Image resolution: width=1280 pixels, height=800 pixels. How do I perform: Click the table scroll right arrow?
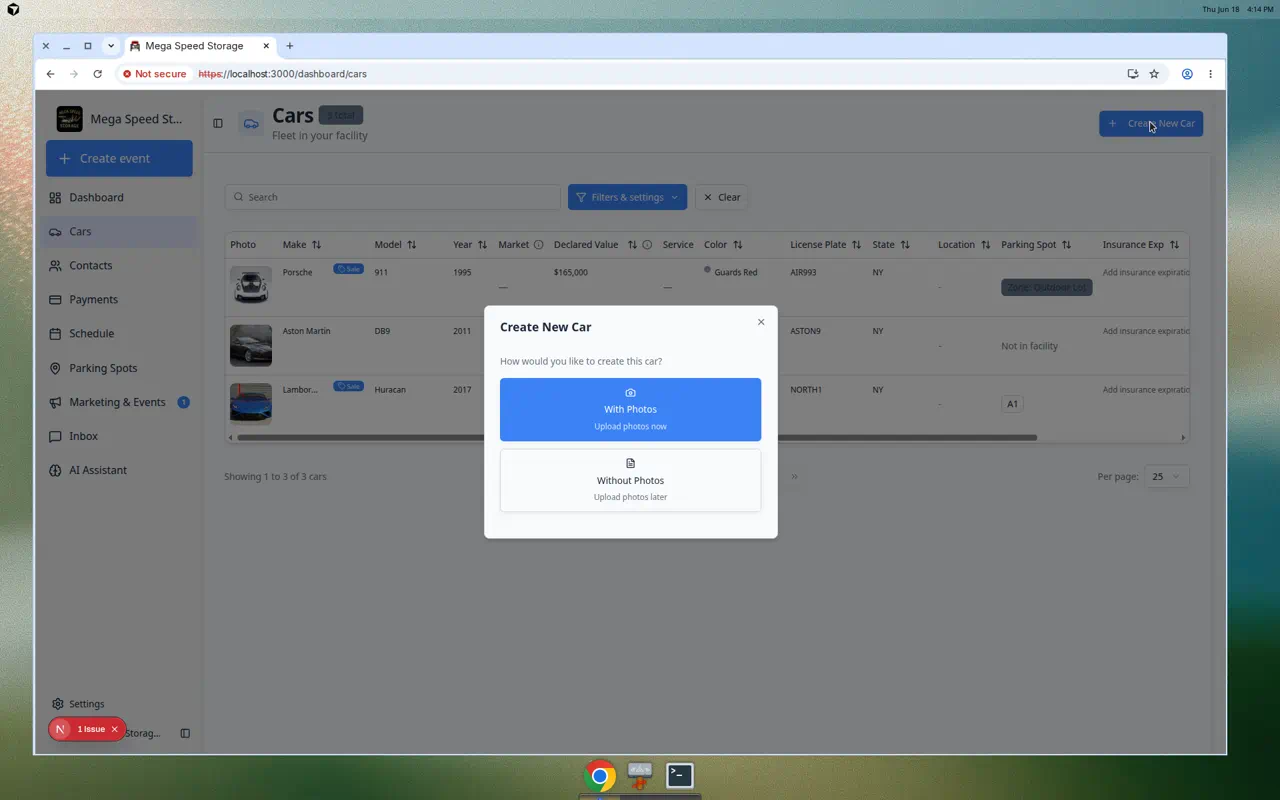[1183, 437]
